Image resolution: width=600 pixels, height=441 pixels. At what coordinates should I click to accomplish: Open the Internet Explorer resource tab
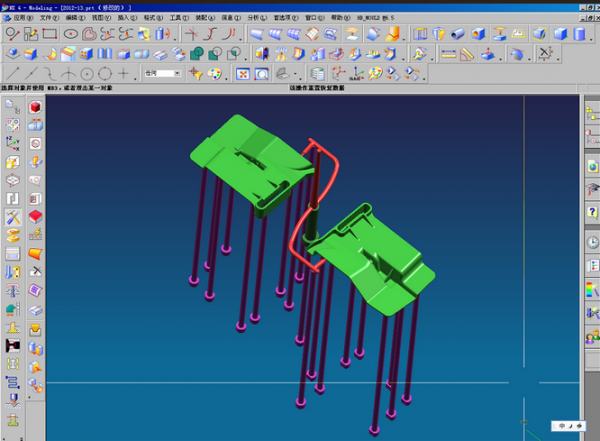(x=592, y=167)
